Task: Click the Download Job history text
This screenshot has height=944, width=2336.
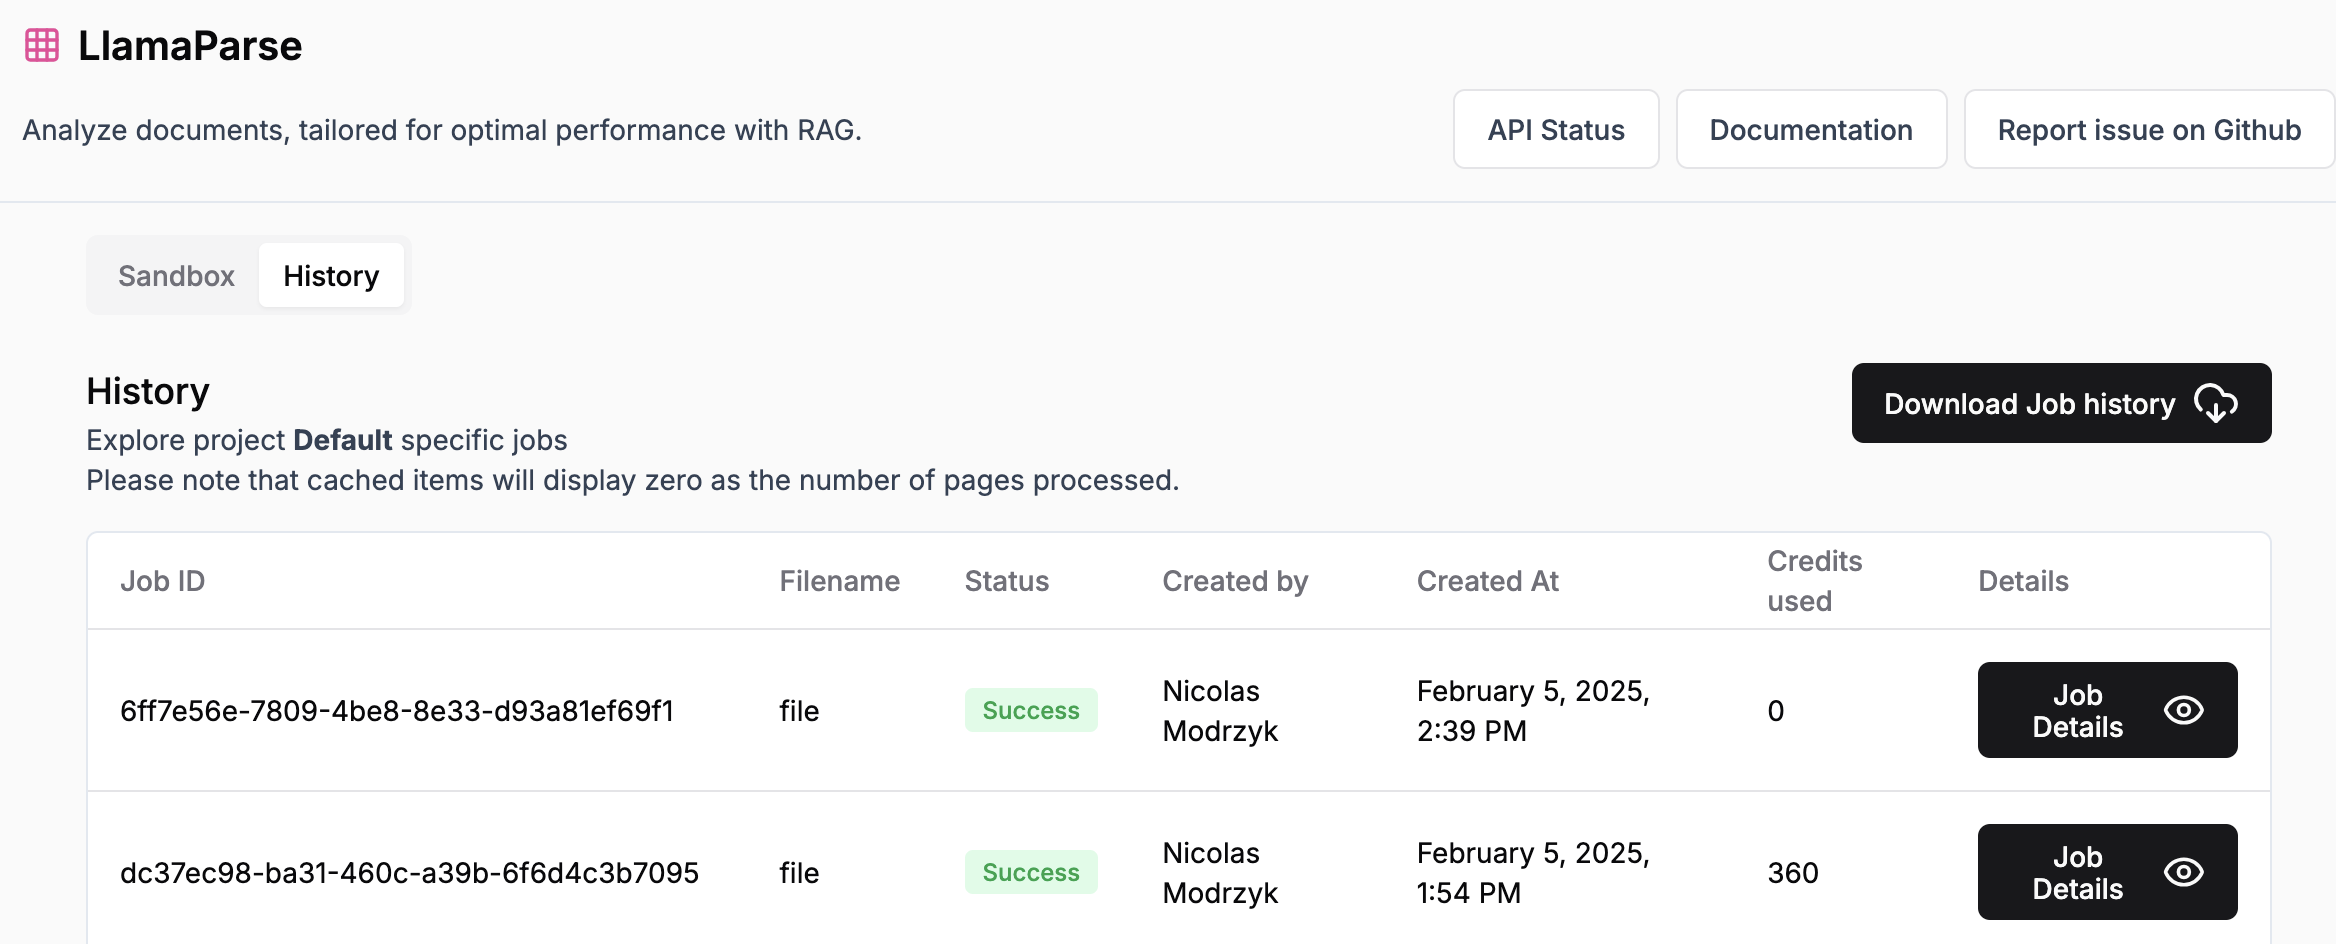Action: coord(2029,404)
